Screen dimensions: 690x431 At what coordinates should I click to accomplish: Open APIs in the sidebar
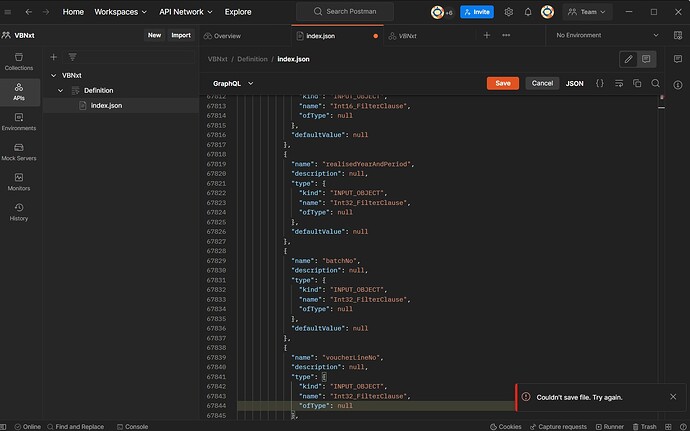19,92
